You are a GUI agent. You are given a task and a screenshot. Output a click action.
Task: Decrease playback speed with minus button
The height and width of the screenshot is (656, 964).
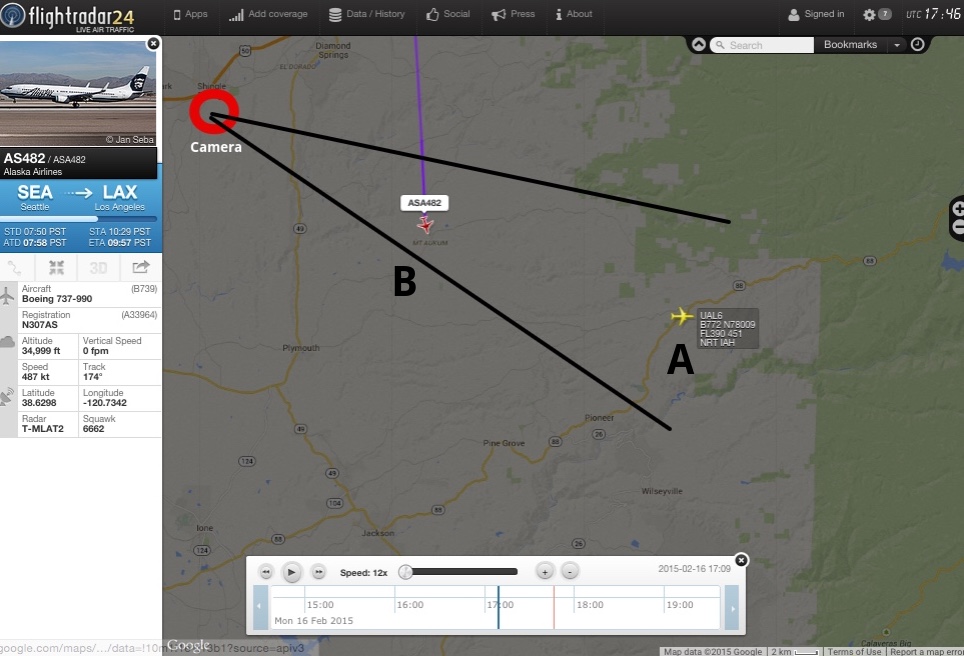[x=570, y=572]
